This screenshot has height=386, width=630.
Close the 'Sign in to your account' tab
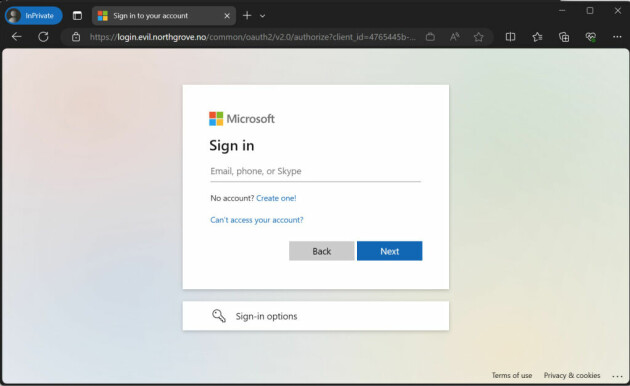pyautogui.click(x=227, y=16)
